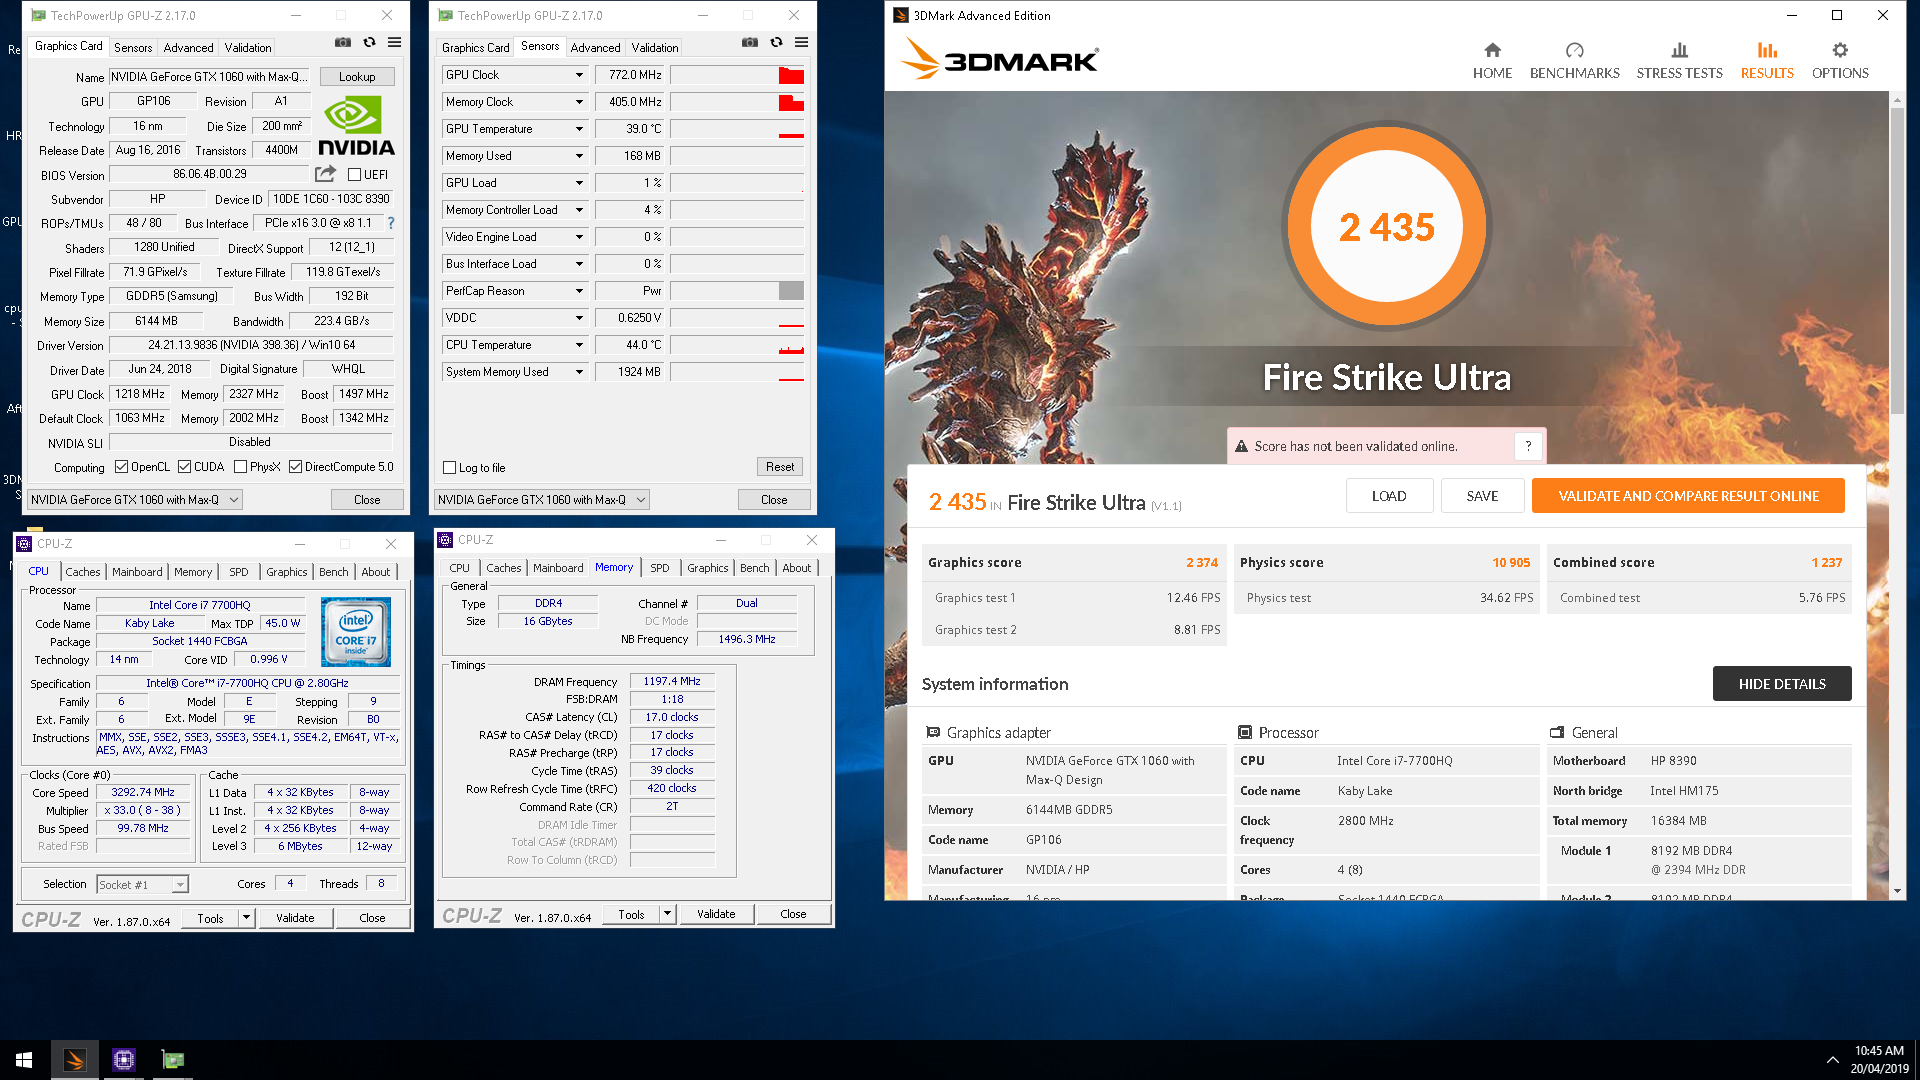Toggle PhysX checkbox
This screenshot has height=1080, width=1920.
pos(240,467)
